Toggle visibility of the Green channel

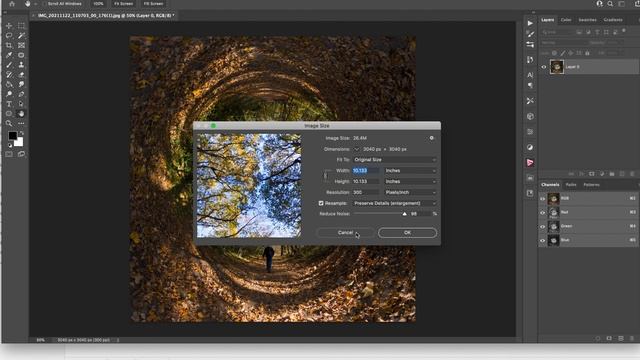point(543,227)
